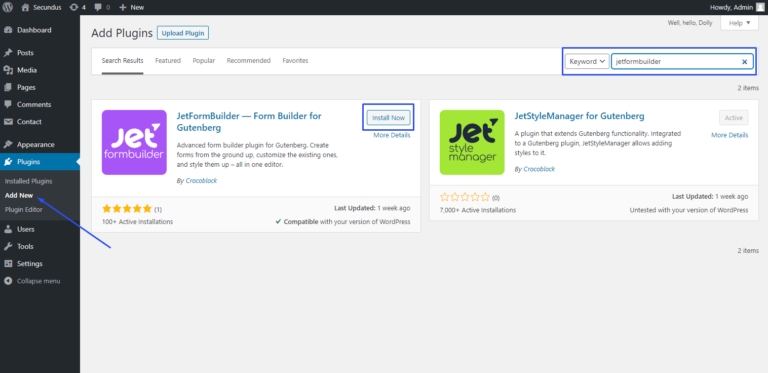Open More Details for JetStyleManager
The image size is (768, 373).
pyautogui.click(x=730, y=135)
